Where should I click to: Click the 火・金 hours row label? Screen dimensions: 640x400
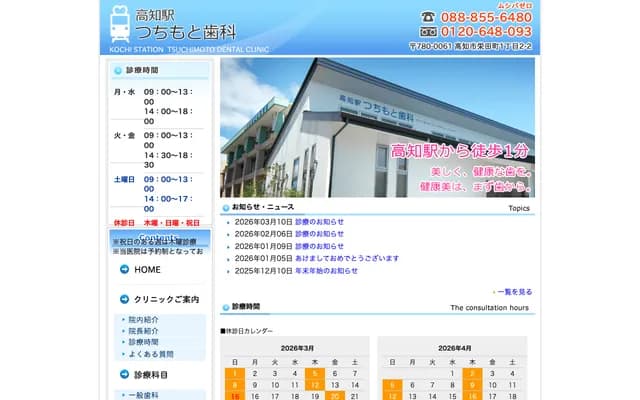(124, 136)
